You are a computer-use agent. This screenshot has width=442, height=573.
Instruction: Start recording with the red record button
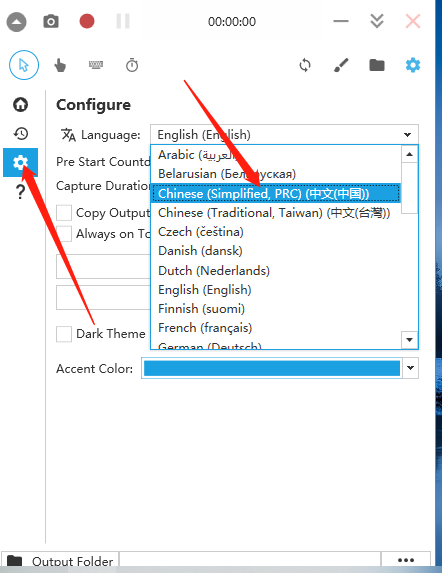pos(87,21)
